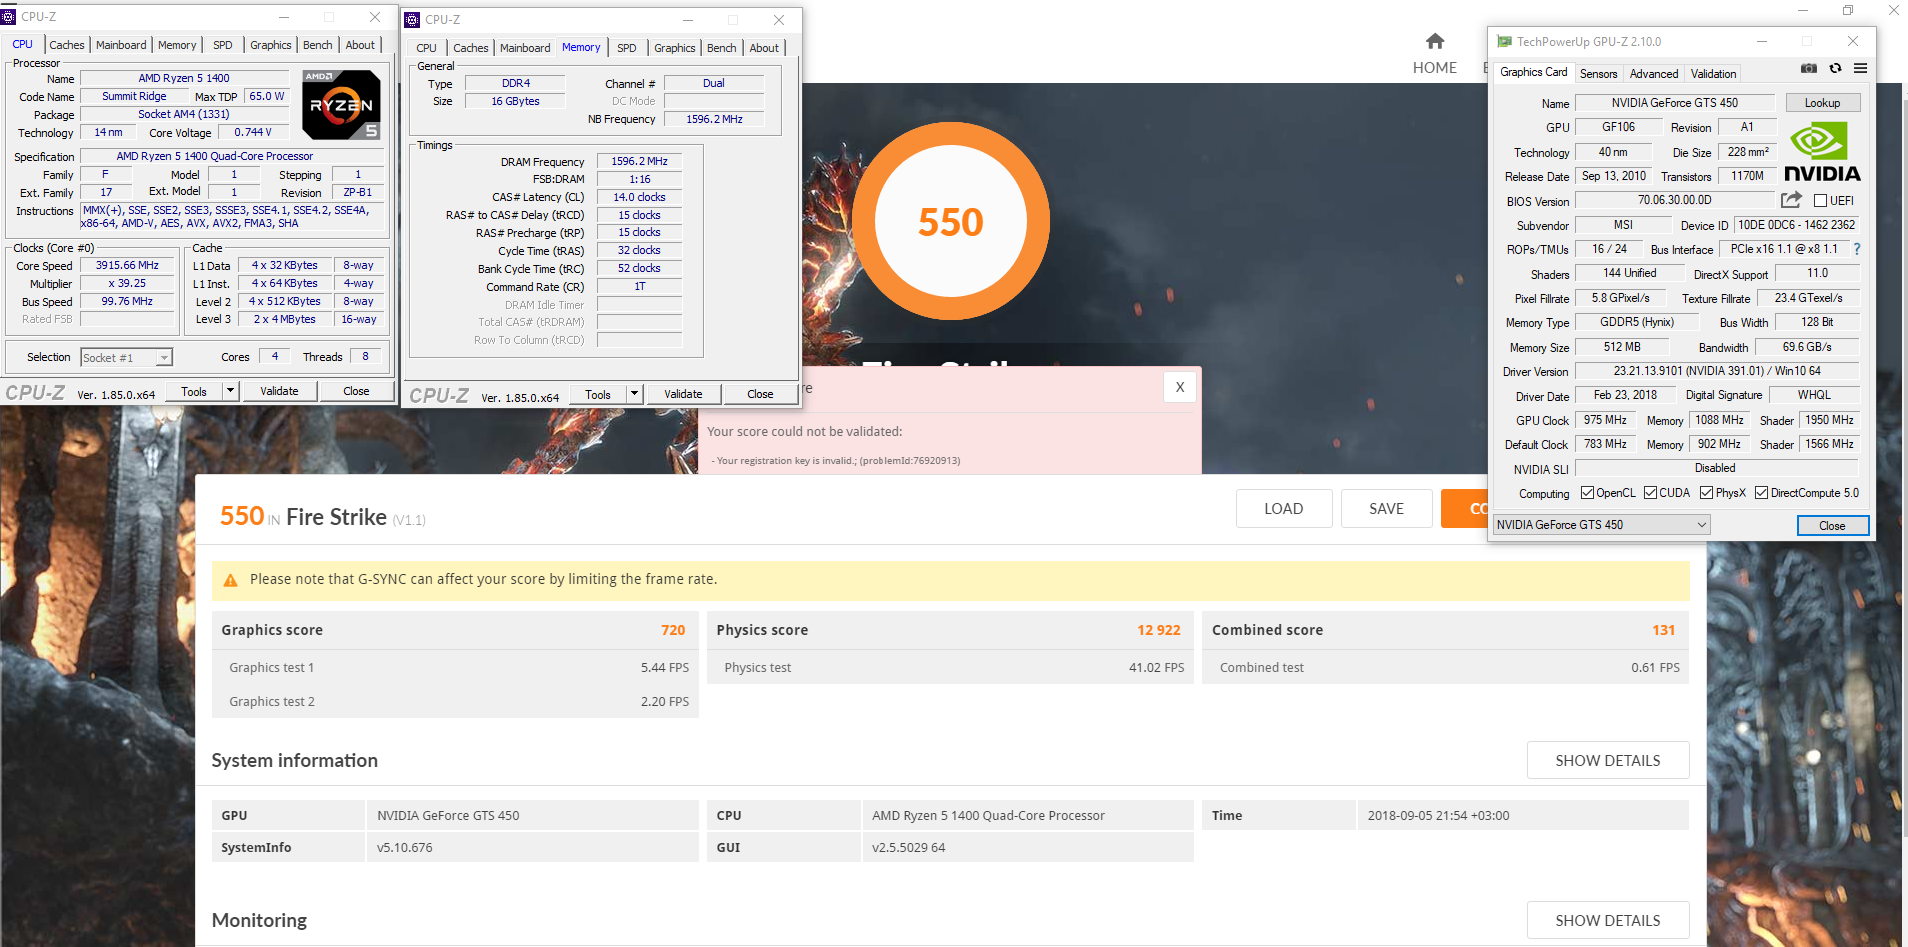The width and height of the screenshot is (1908, 947).
Task: Click the GPU Clock value 975 MHz
Action: (1605, 420)
